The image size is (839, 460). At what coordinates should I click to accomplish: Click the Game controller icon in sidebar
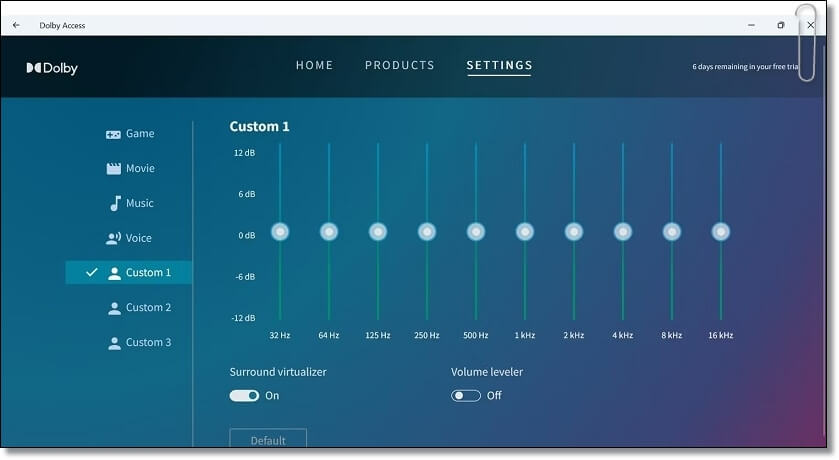click(x=113, y=134)
